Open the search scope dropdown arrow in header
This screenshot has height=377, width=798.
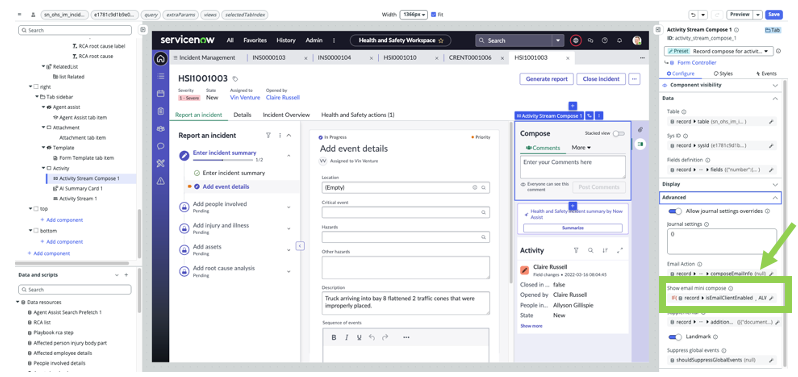tap(558, 40)
